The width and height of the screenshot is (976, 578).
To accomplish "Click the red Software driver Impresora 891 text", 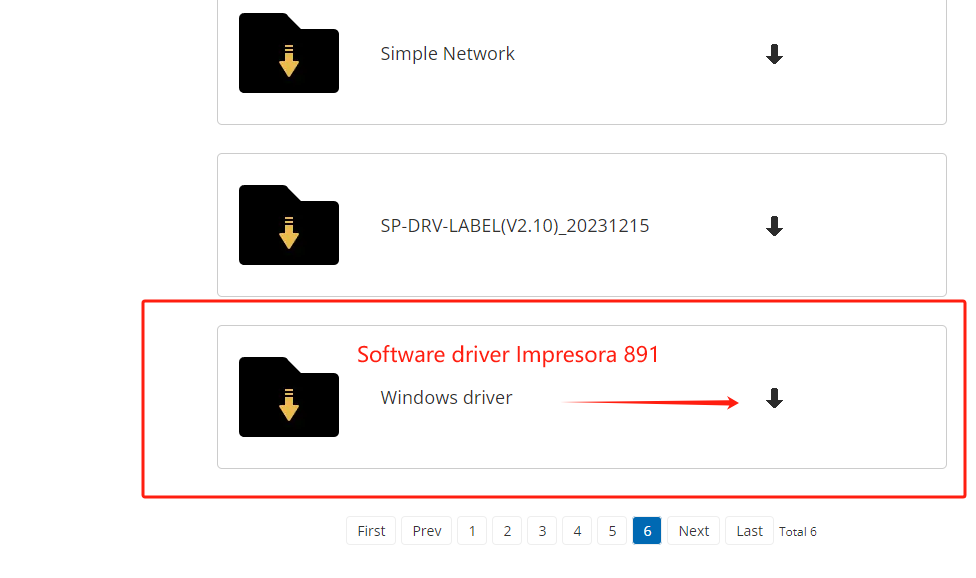I will point(508,354).
